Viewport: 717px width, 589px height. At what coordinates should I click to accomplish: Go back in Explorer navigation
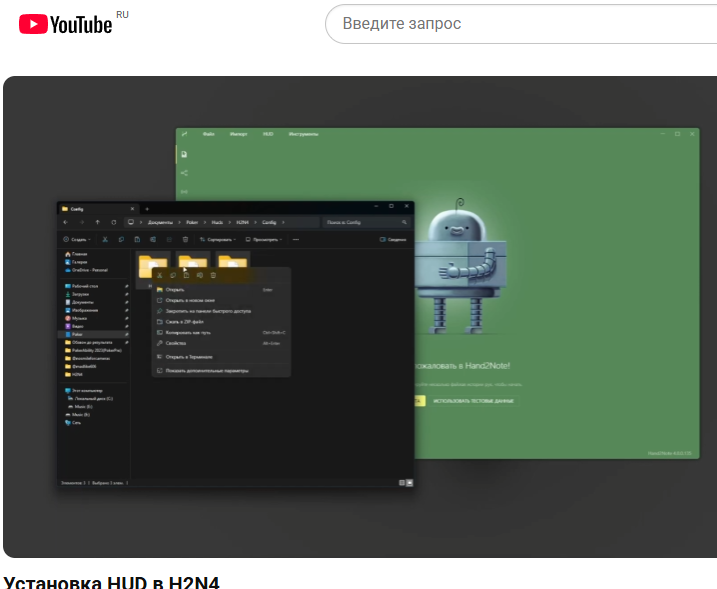[65, 222]
